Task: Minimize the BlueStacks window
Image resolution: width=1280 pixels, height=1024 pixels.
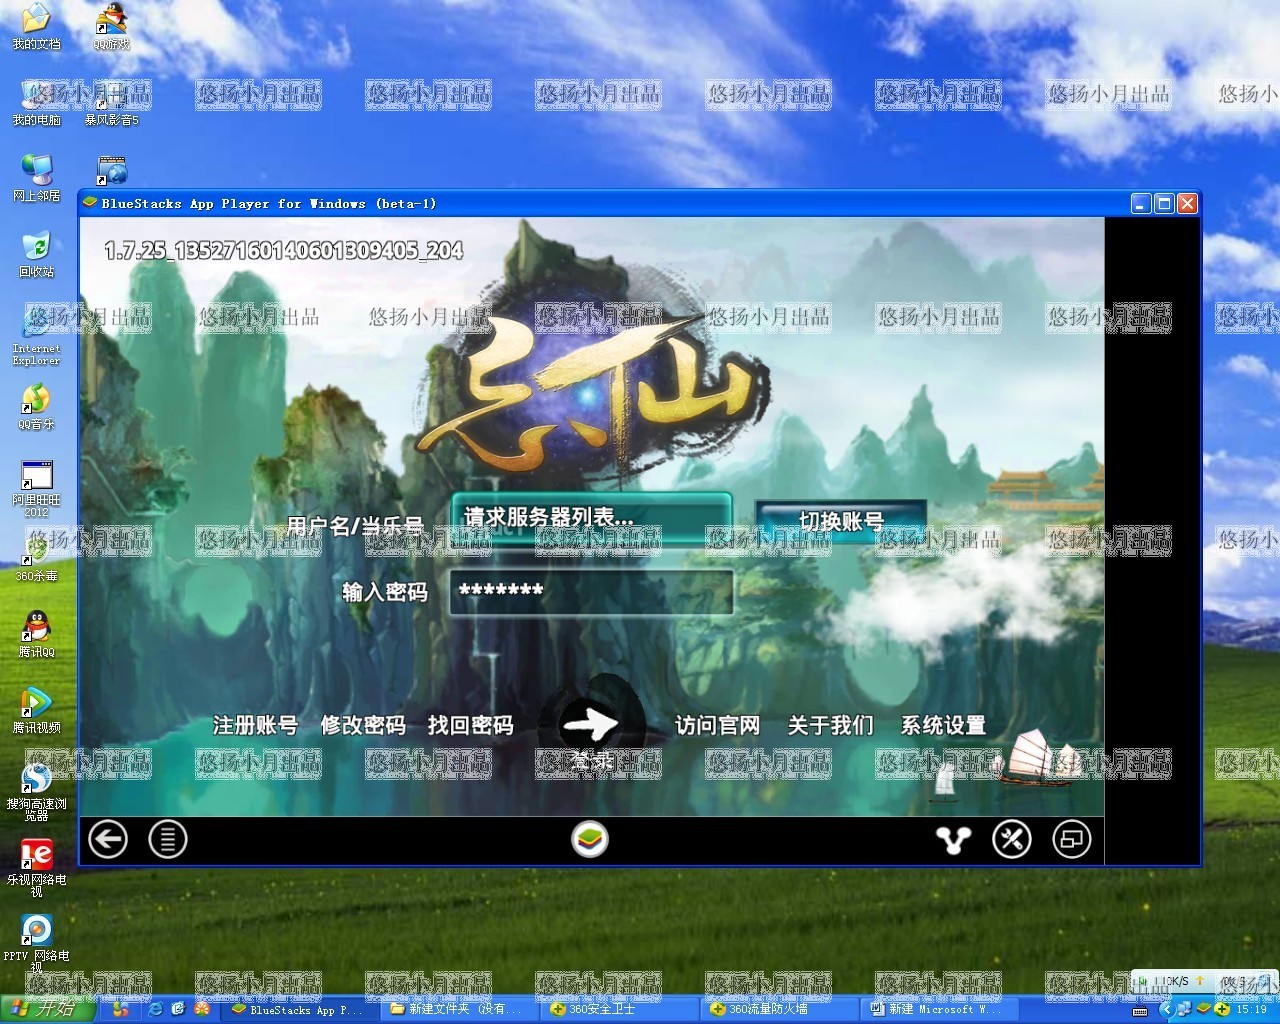Action: [1141, 204]
